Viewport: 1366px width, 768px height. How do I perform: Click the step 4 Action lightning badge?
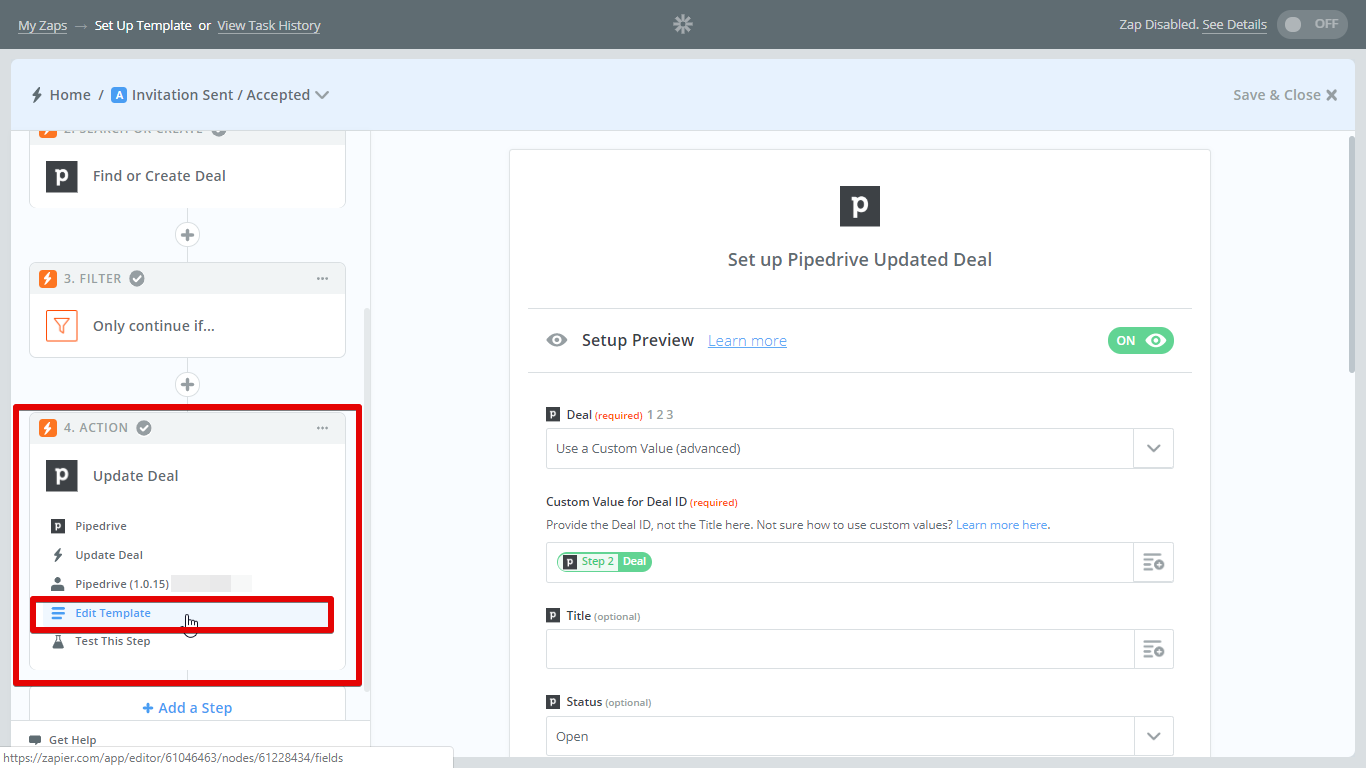click(48, 428)
